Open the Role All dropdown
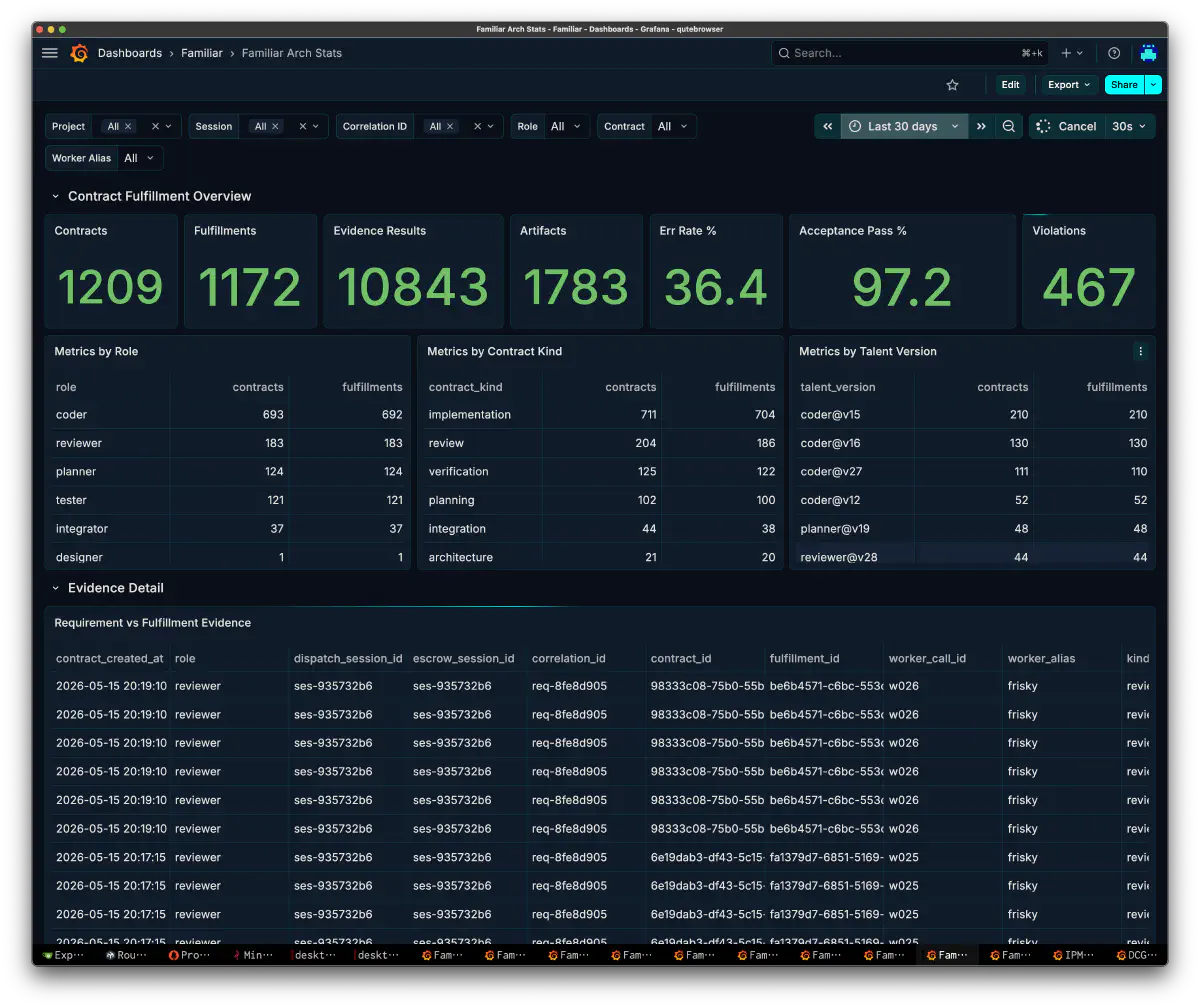 coord(567,127)
